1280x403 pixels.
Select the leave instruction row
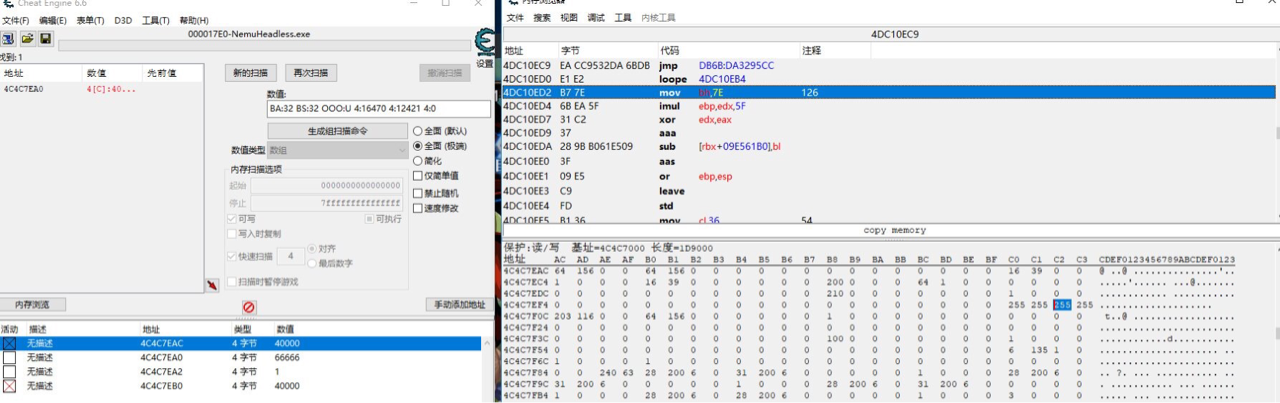pyautogui.click(x=889, y=191)
